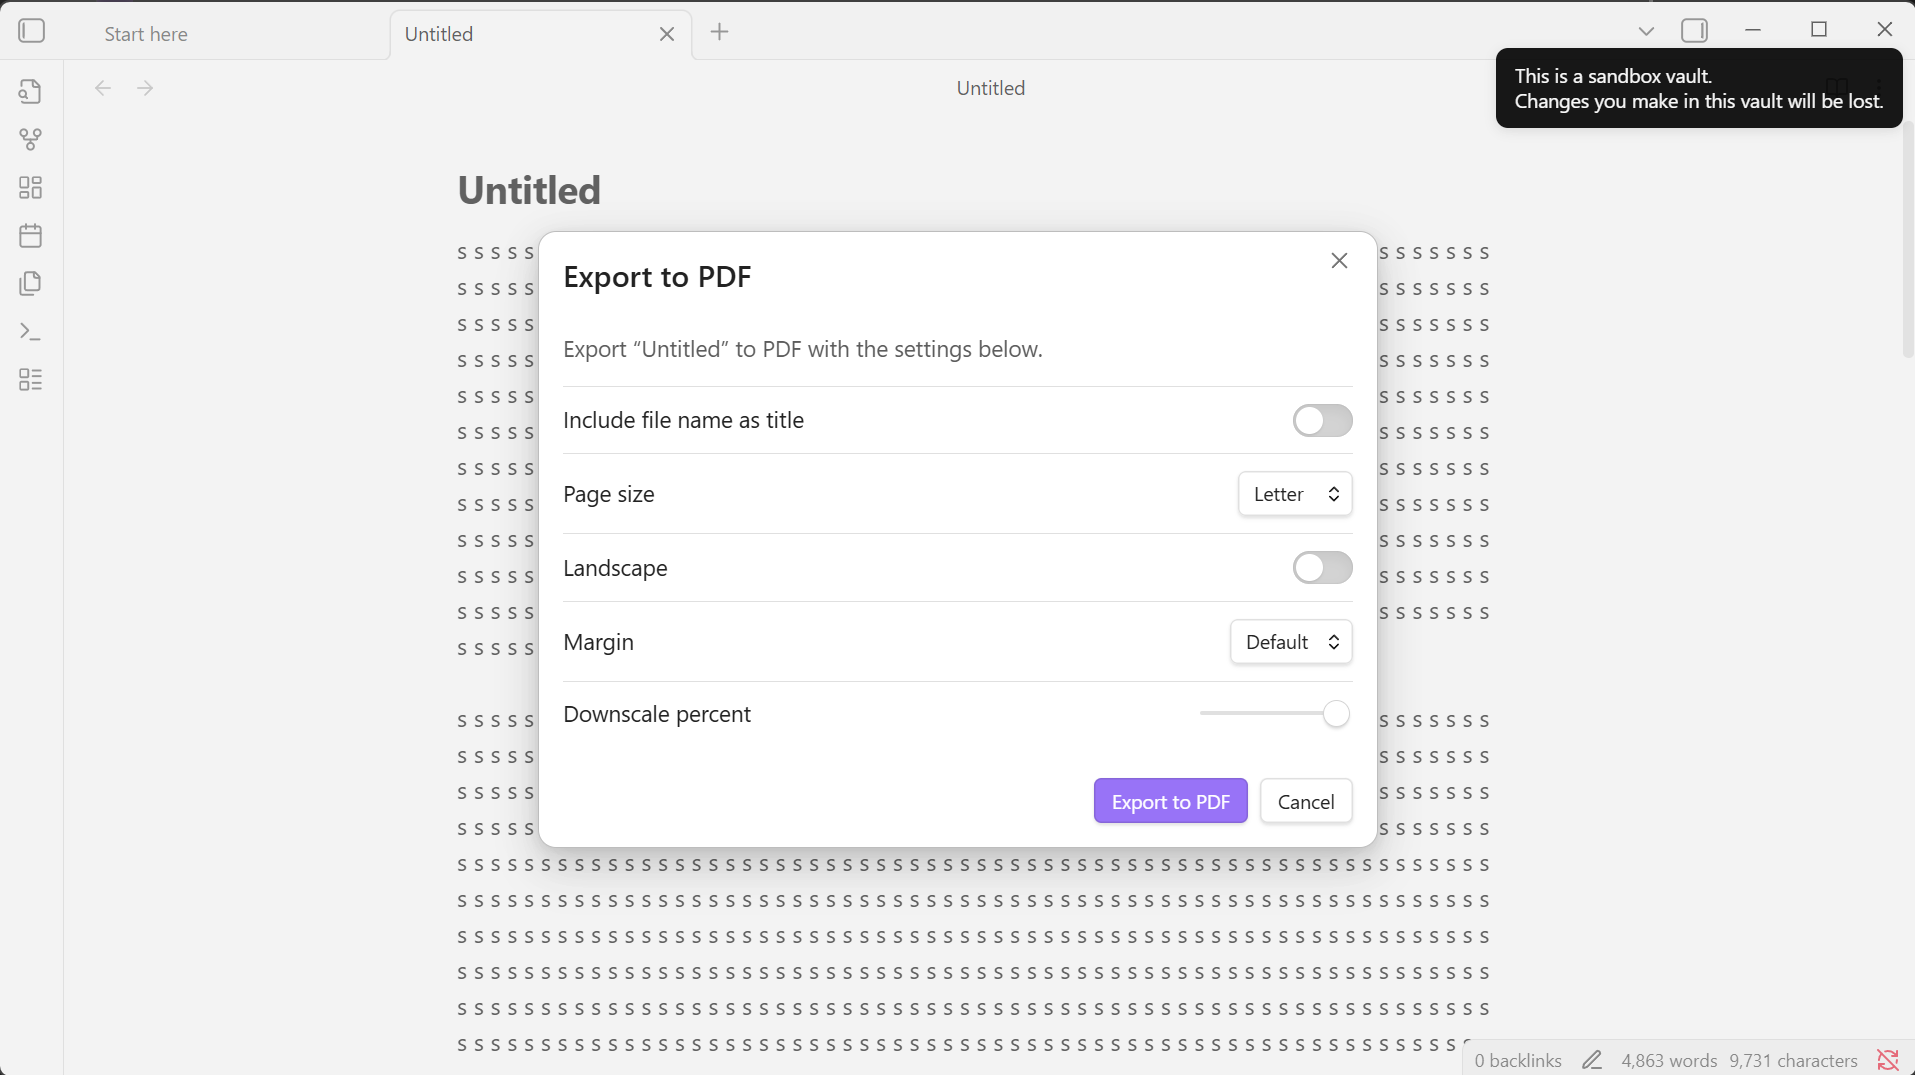This screenshot has height=1075, width=1915.
Task: Cancel the PDF export dialog
Action: pos(1305,802)
